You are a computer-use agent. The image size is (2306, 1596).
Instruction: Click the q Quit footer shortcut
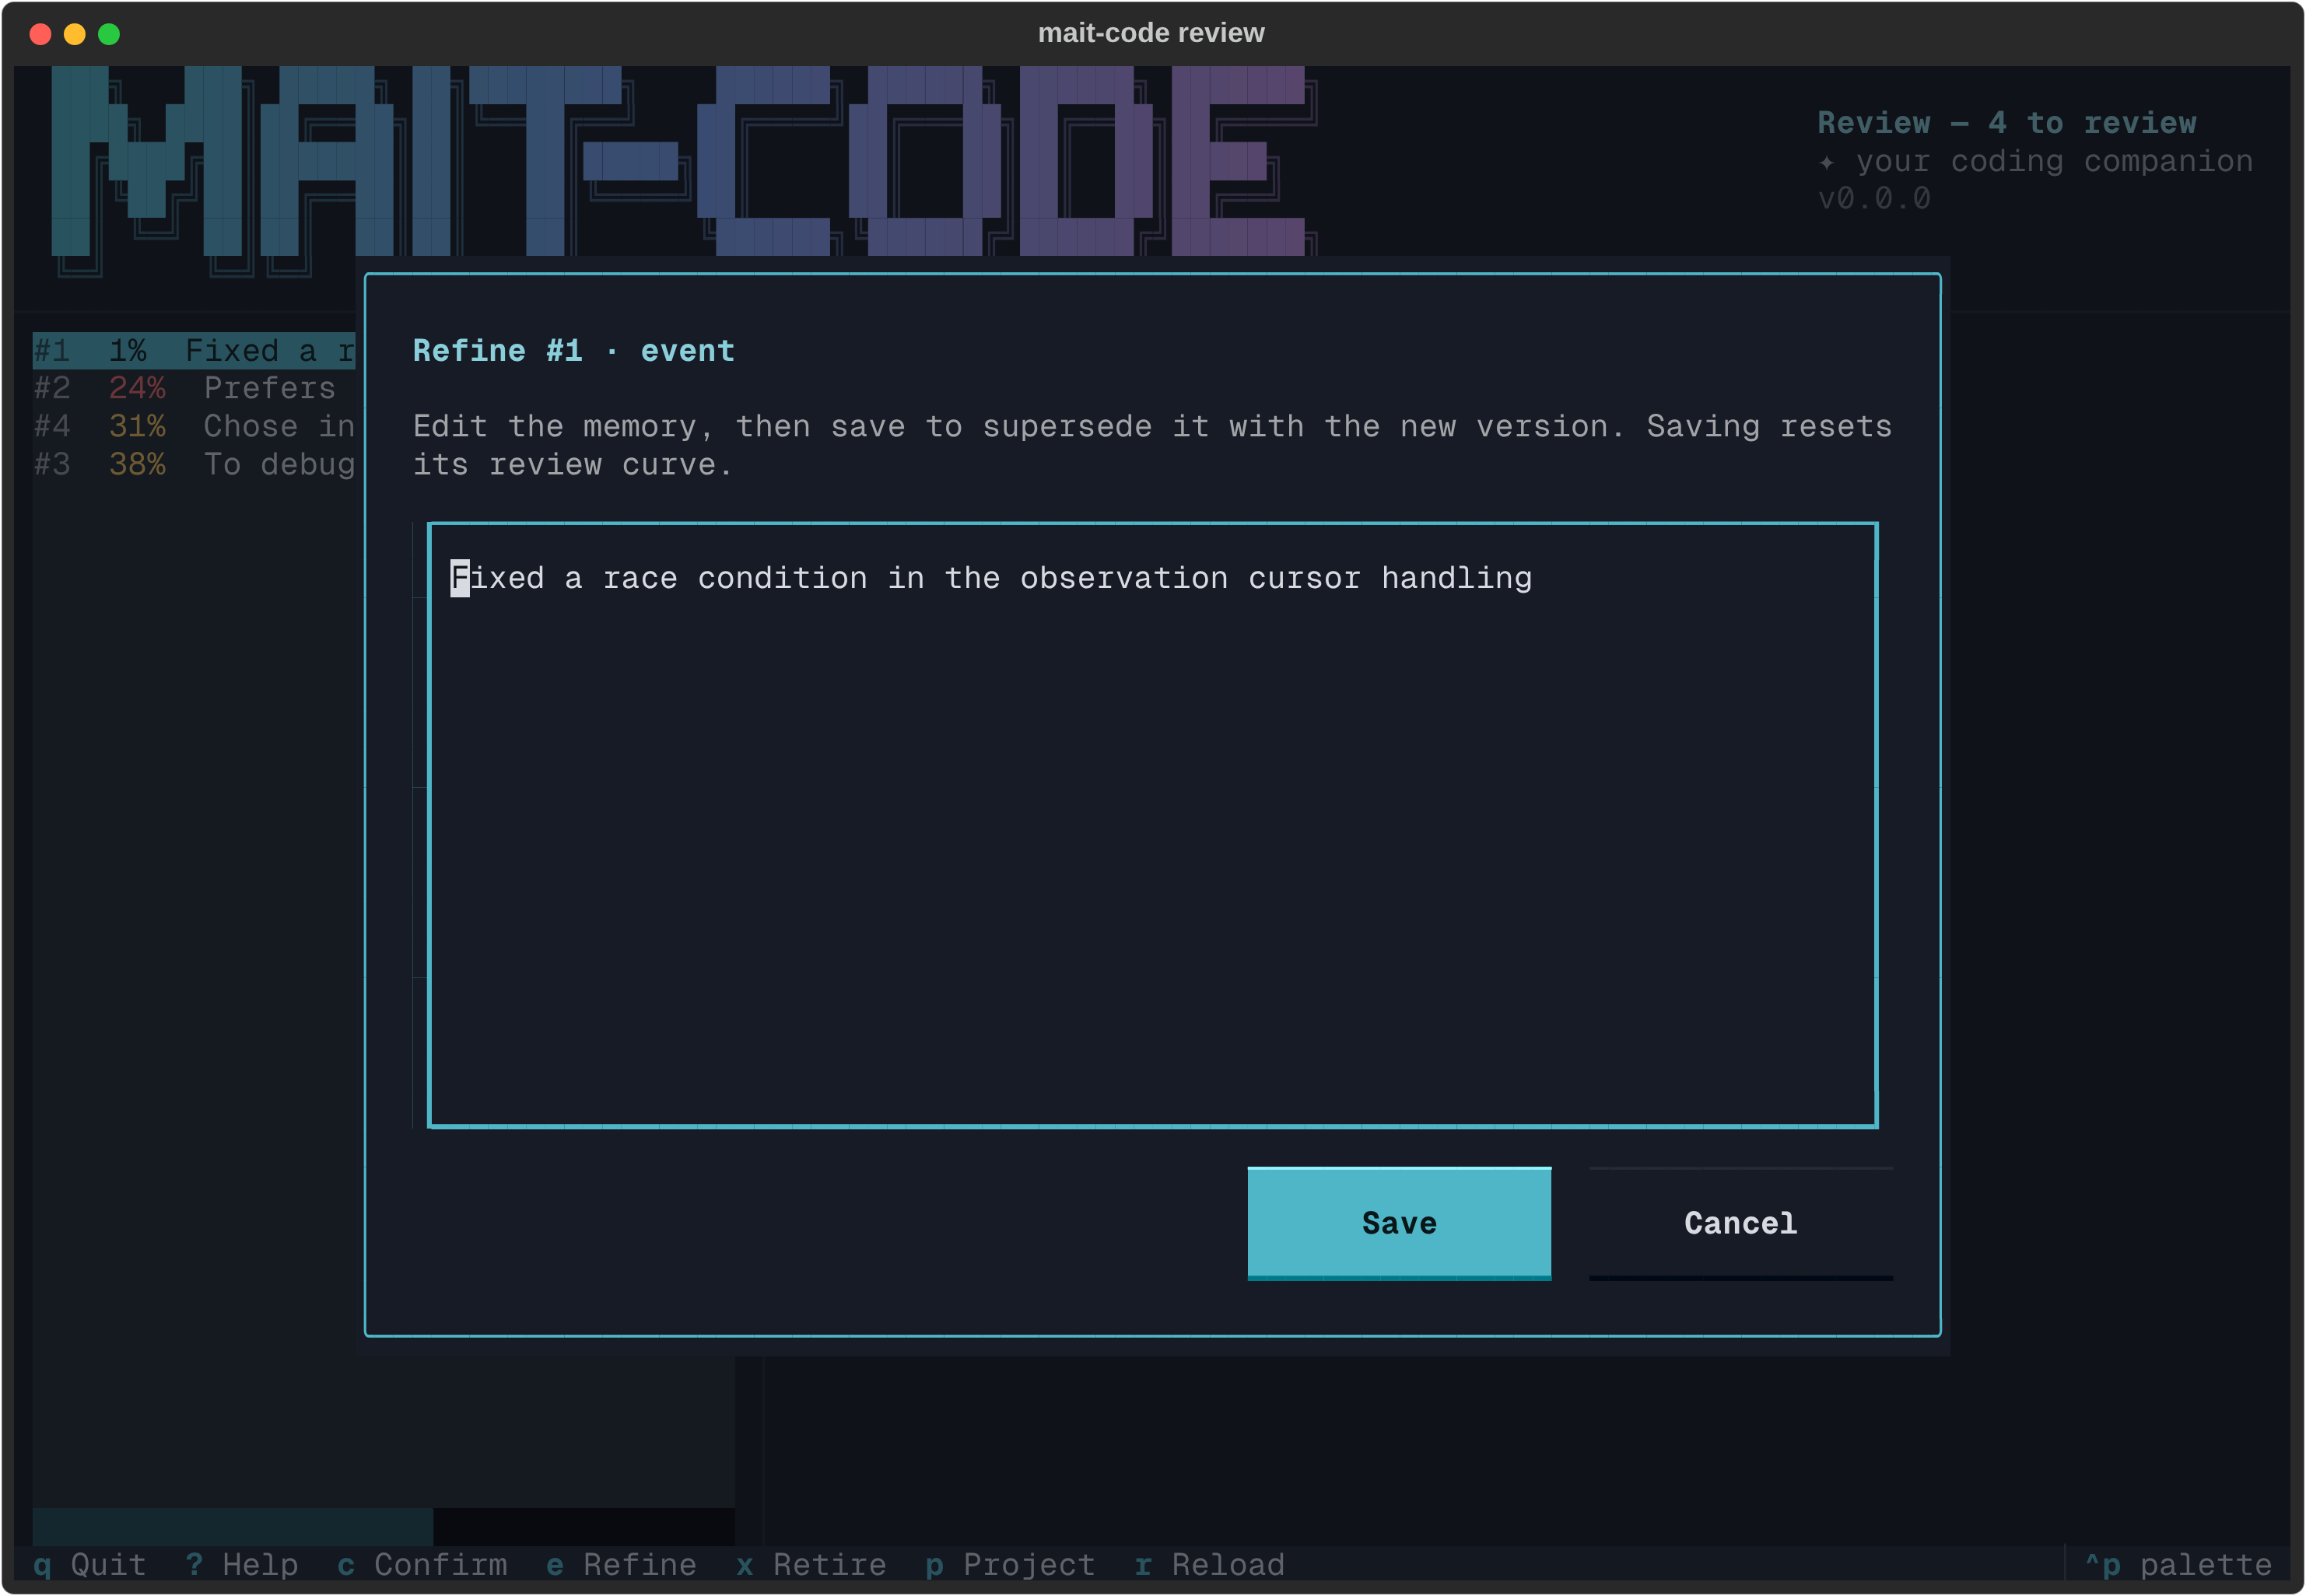[90, 1564]
